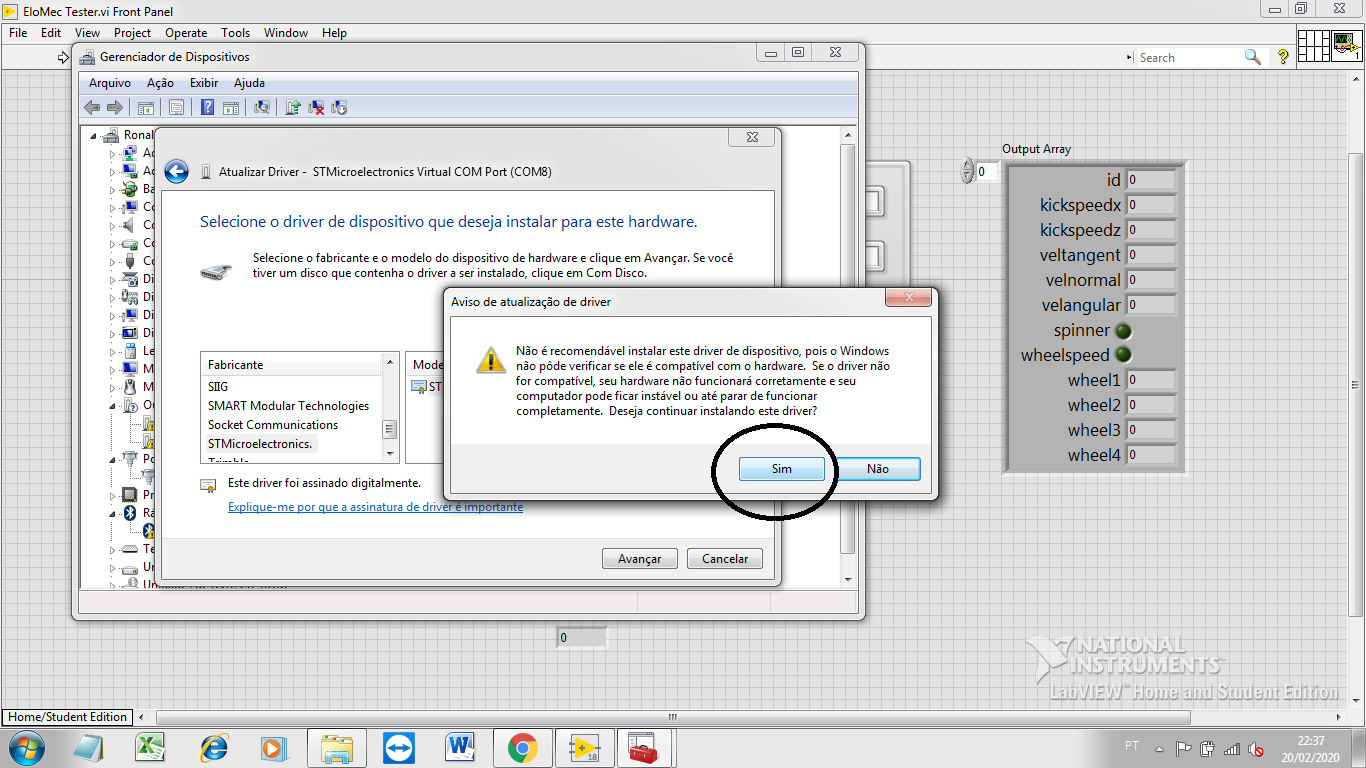Open Word from the taskbar
This screenshot has height=768, width=1366.
coord(460,747)
